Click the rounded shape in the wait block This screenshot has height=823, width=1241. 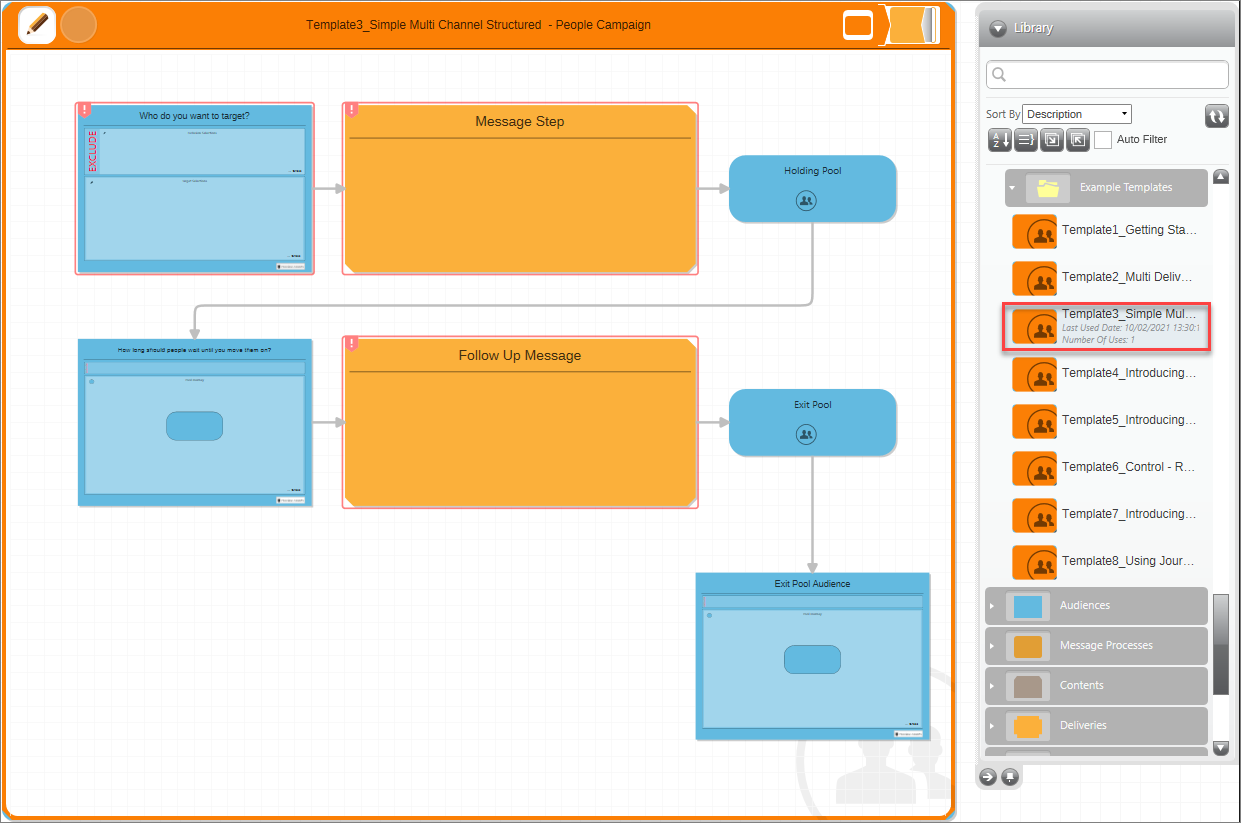click(194, 426)
